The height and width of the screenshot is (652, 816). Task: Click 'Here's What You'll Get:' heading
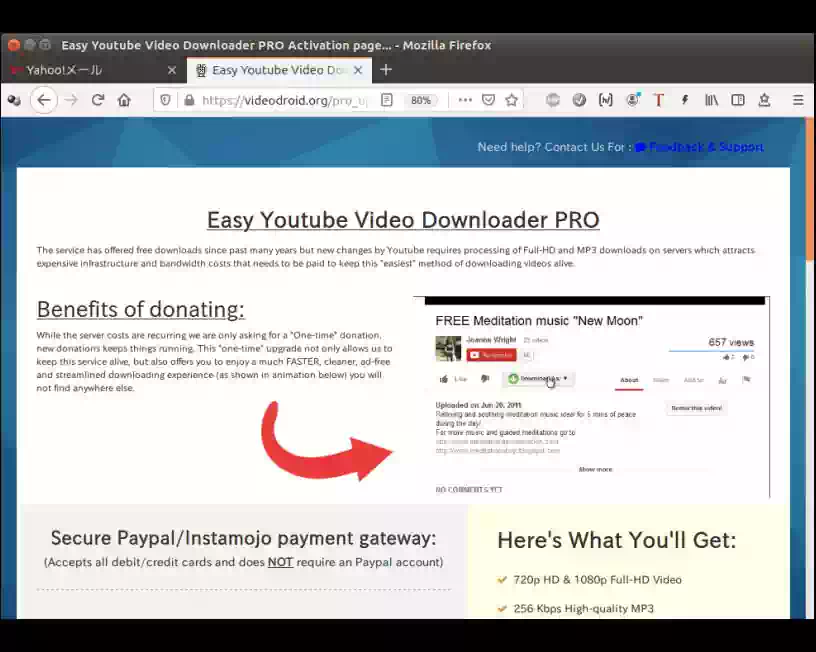[x=617, y=540]
